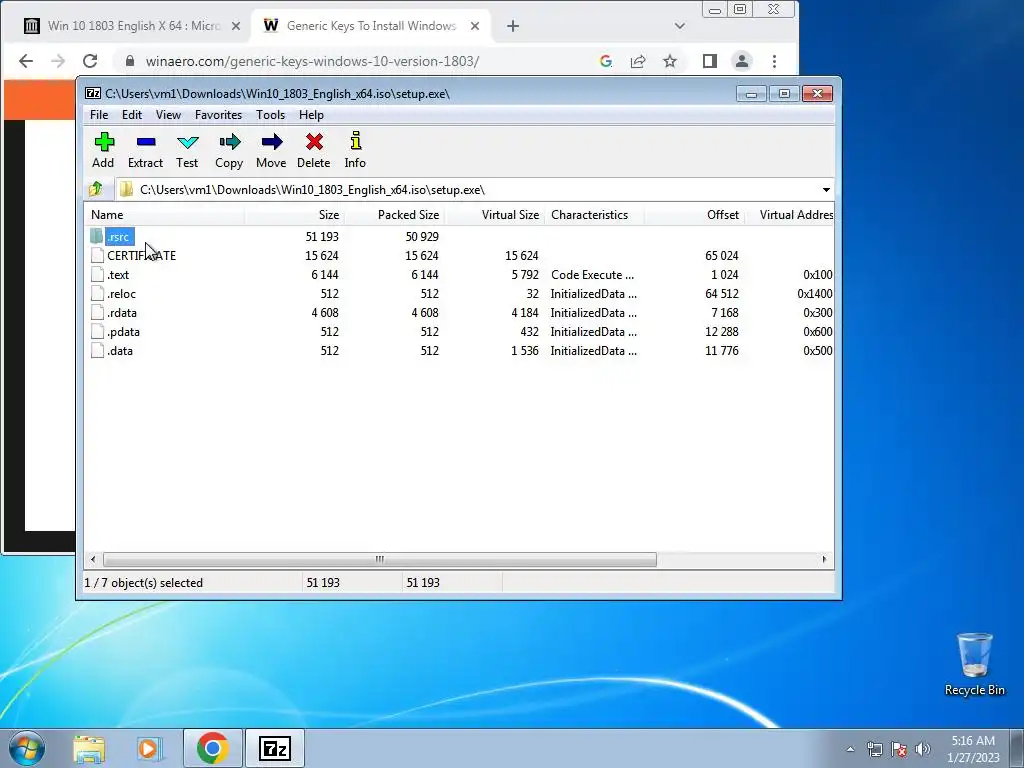Open the Edit menu in 7-Zip
The image size is (1024, 768).
[x=132, y=115]
